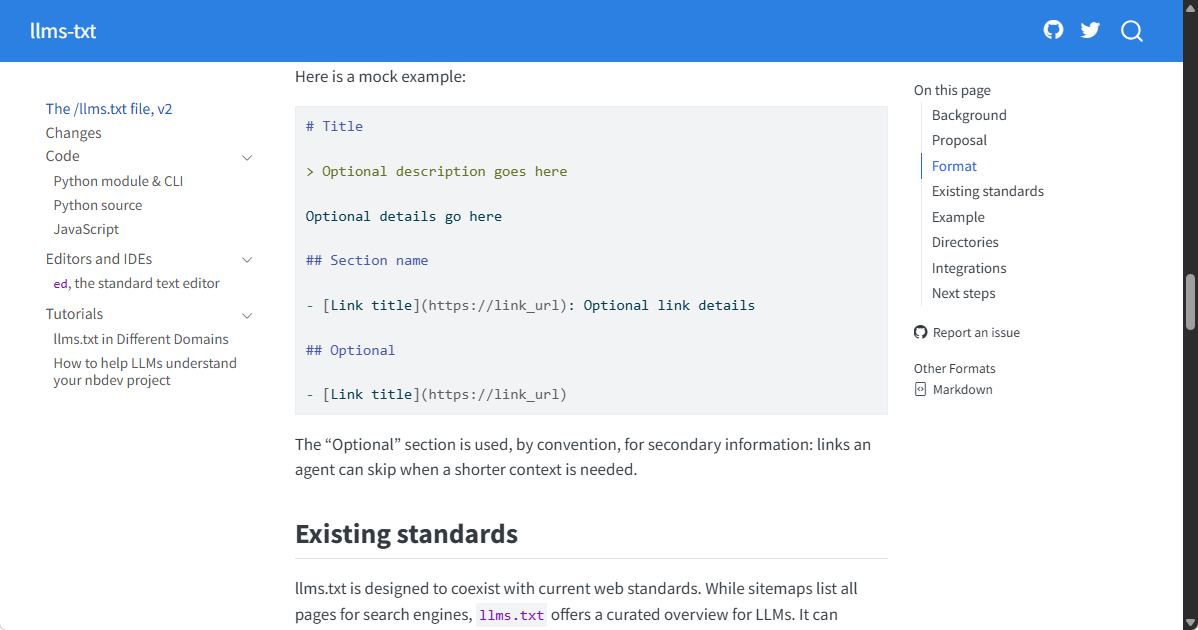Viewport: 1198px width, 630px height.
Task: Open the JavaScript sidebar link
Action: (x=86, y=229)
